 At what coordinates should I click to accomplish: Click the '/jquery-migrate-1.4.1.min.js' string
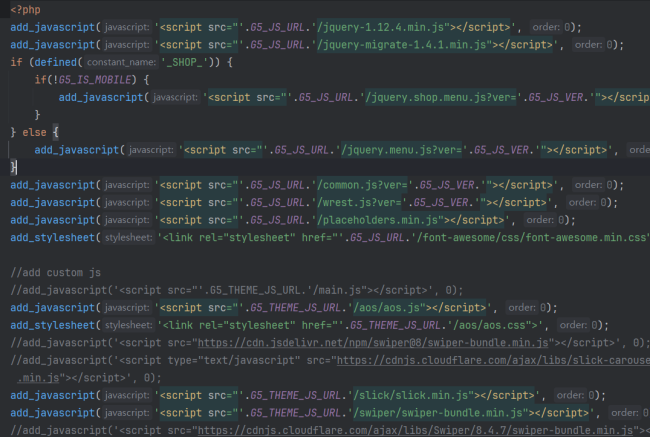point(404,45)
